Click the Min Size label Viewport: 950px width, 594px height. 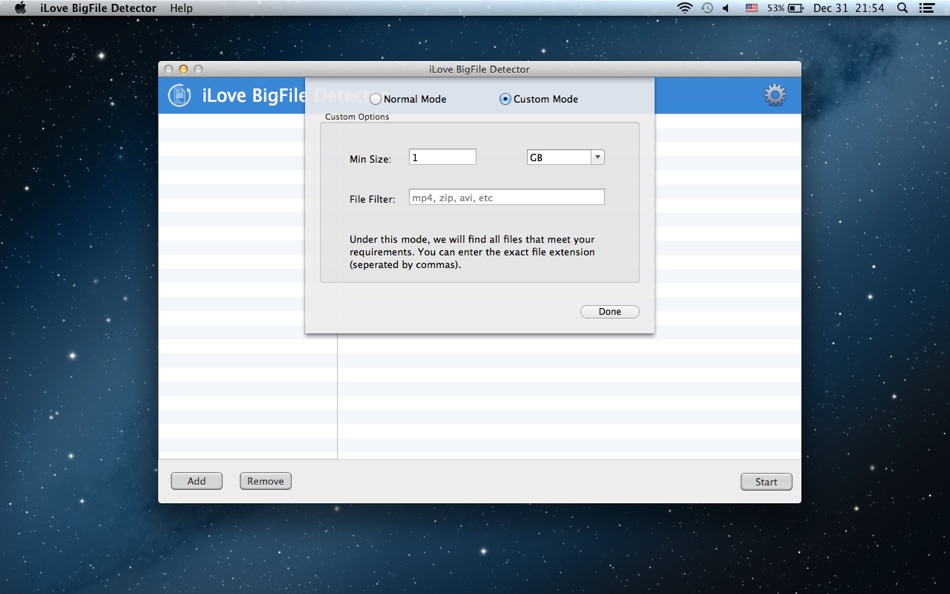(x=370, y=159)
